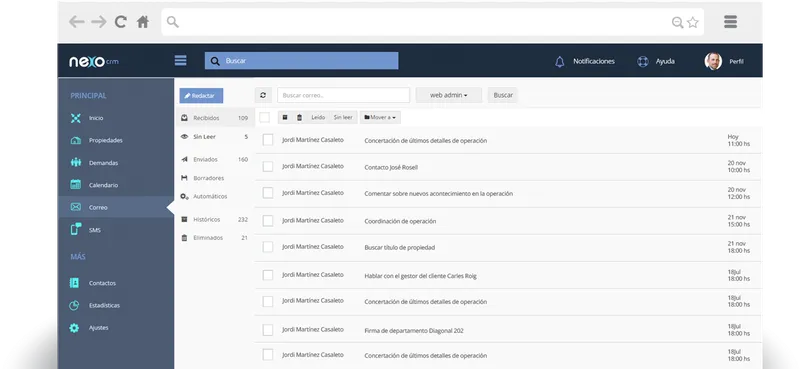Screen dimensions: 800x369
Task: Open Hablar con el gestor del cliente subject
Action: click(x=420, y=276)
